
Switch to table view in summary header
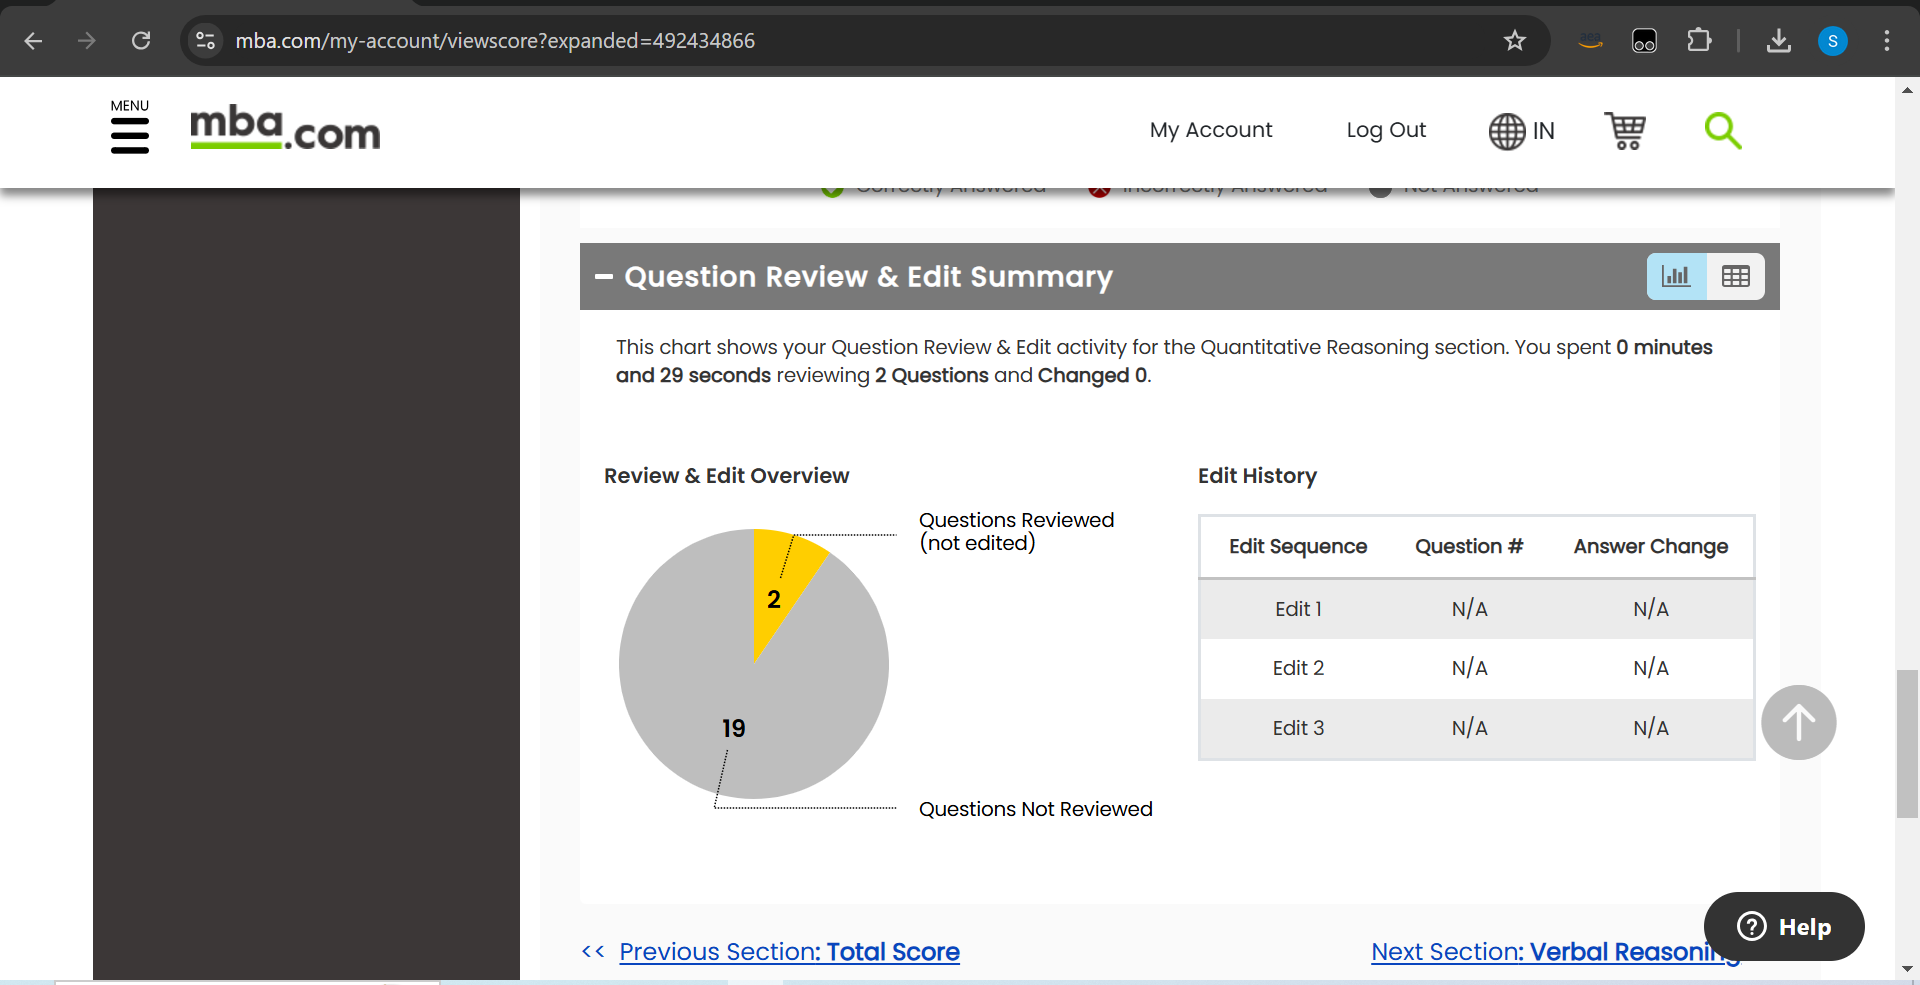tap(1735, 277)
